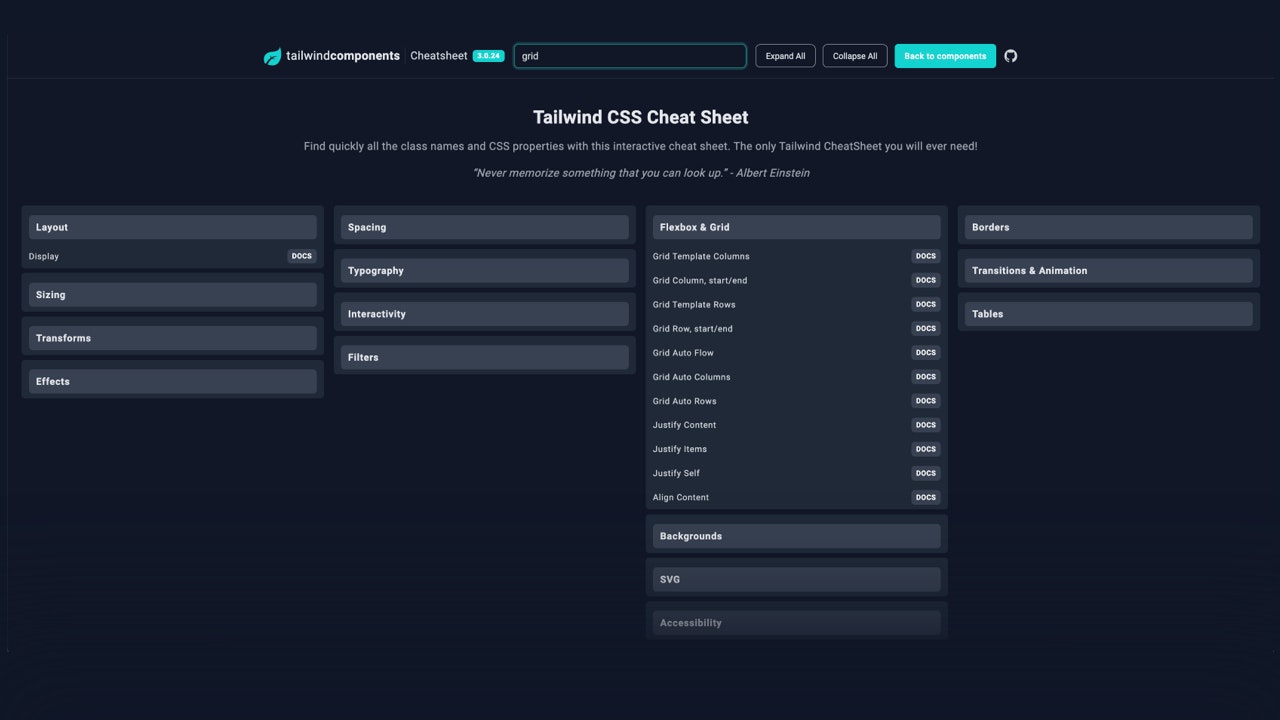Click the Albert Einstein quote line
Screen dimensions: 1280x720
coord(641,173)
